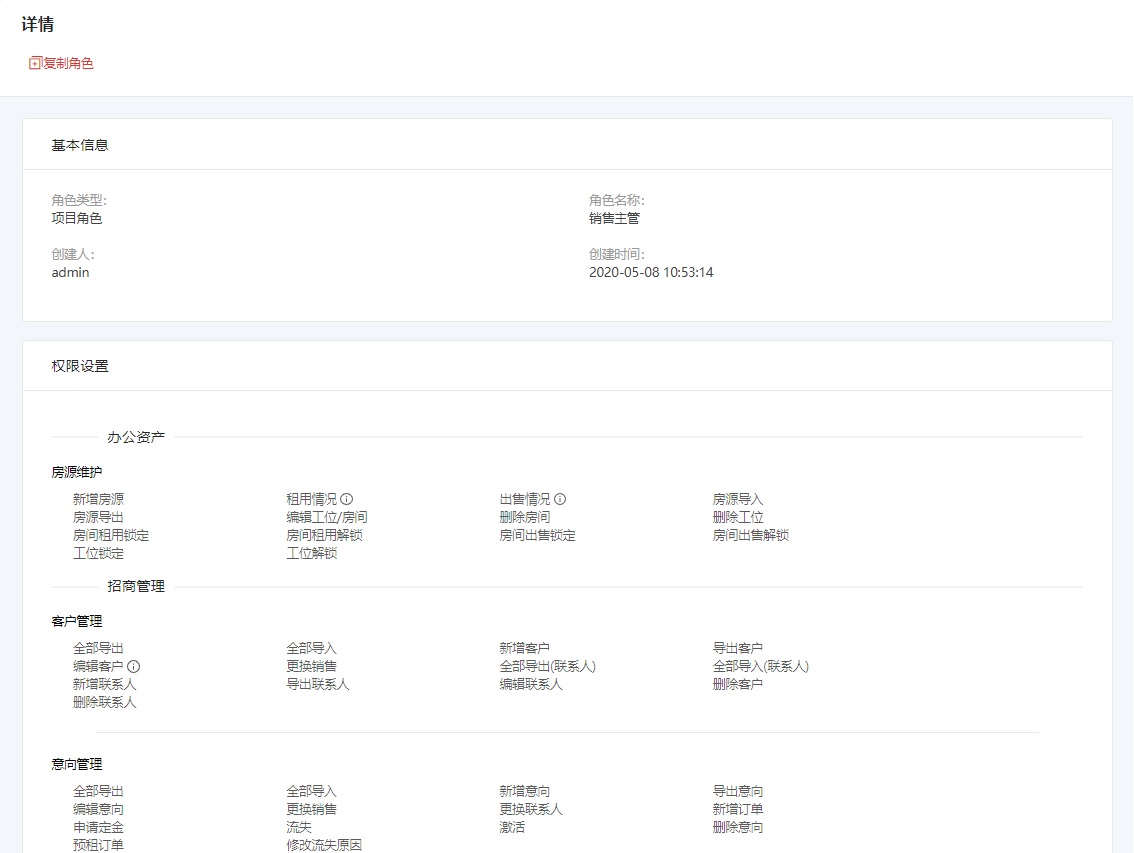Click the copy icon beside 复制角色

pos(35,63)
